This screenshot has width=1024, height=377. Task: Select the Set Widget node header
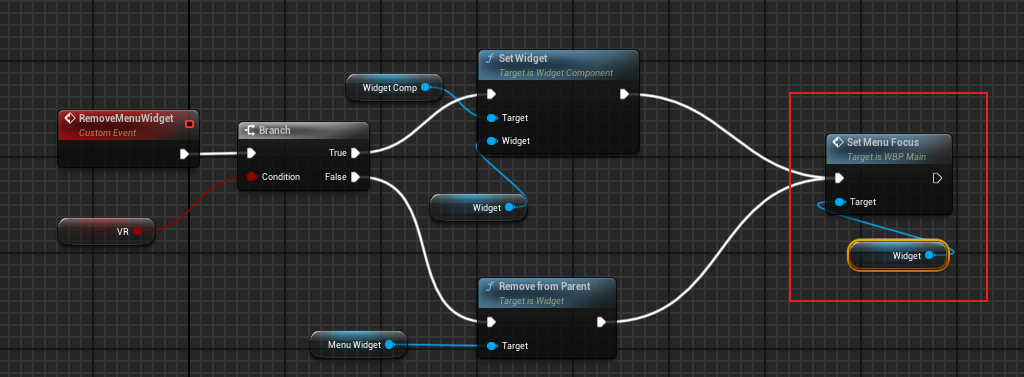coord(558,65)
